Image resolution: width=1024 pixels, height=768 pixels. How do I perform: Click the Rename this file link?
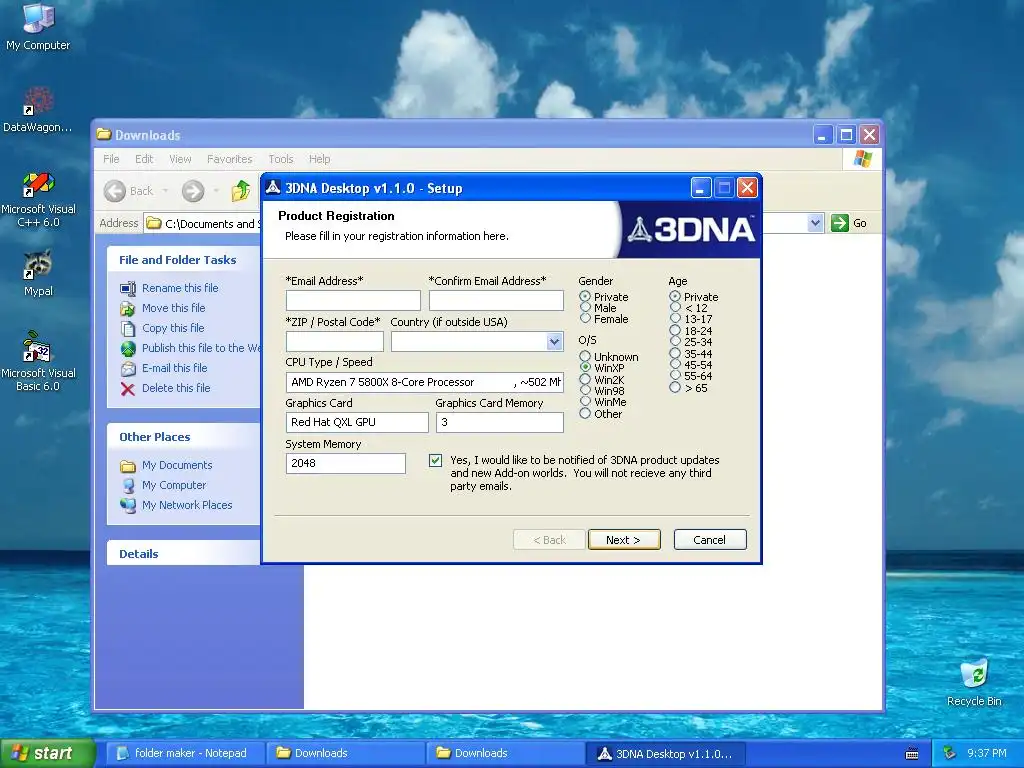coord(180,288)
